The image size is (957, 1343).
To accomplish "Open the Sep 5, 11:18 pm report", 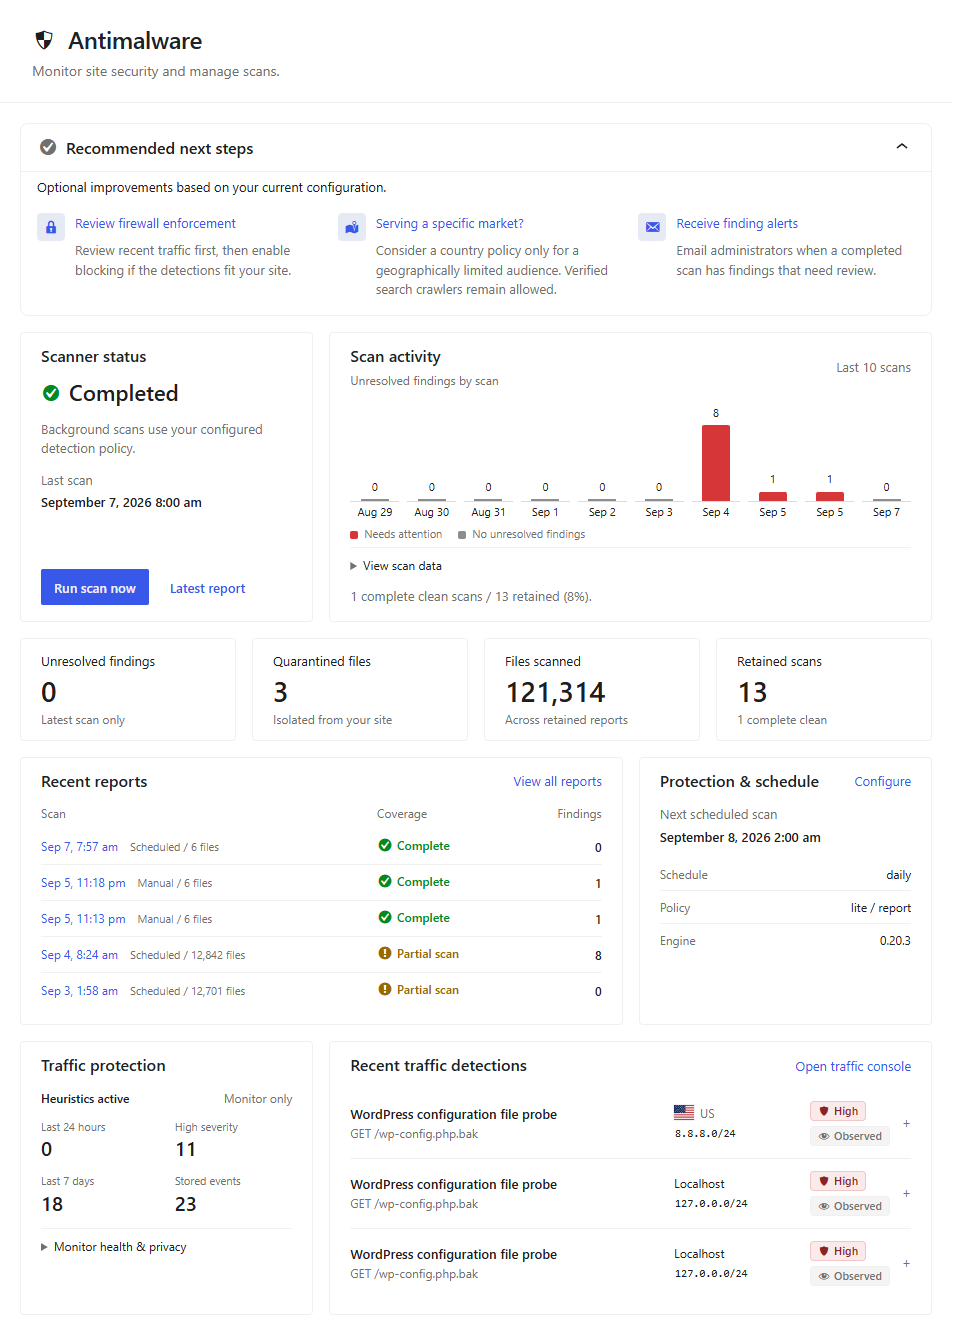I will pyautogui.click(x=83, y=883).
